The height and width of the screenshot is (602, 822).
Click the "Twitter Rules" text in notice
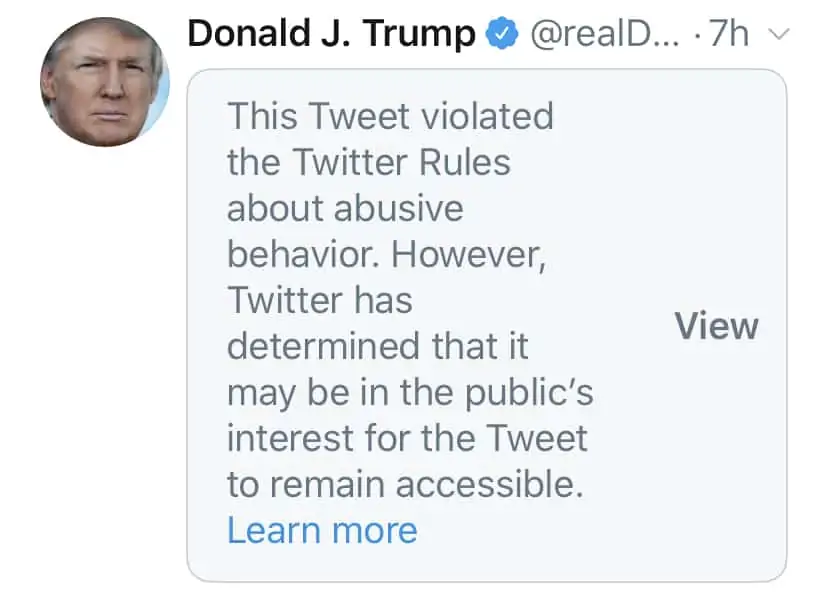tap(401, 162)
